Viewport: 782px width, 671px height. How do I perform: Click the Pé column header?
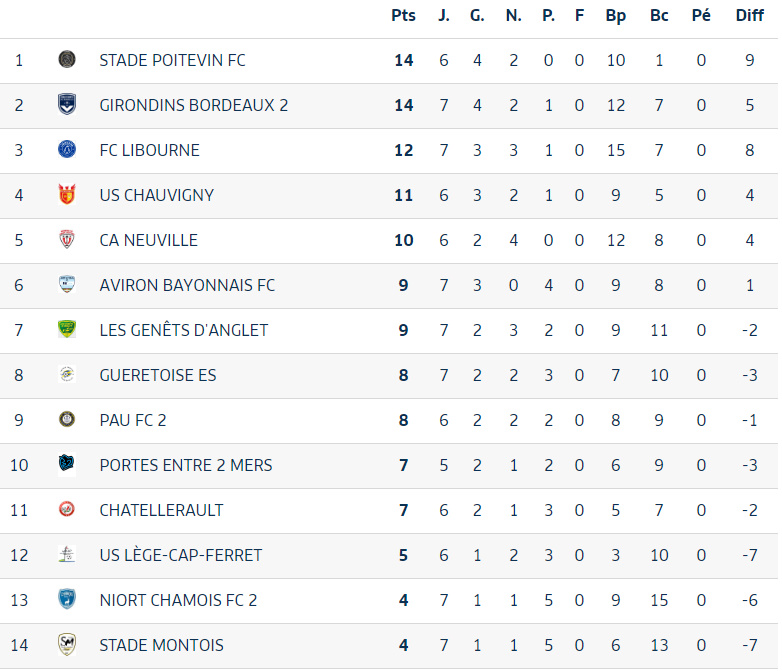coord(701,15)
